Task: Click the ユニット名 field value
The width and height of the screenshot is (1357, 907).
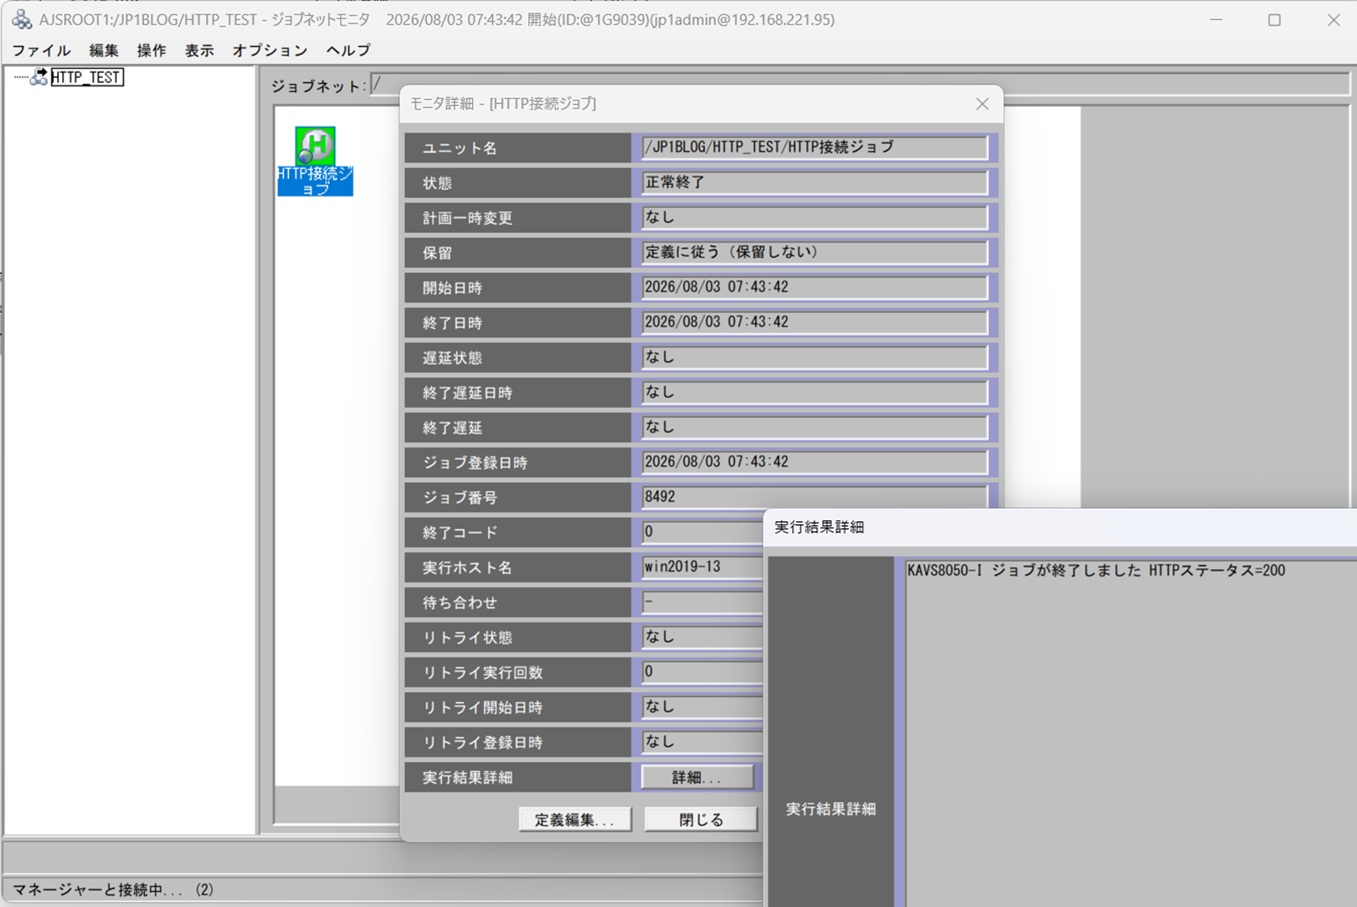Action: (814, 147)
